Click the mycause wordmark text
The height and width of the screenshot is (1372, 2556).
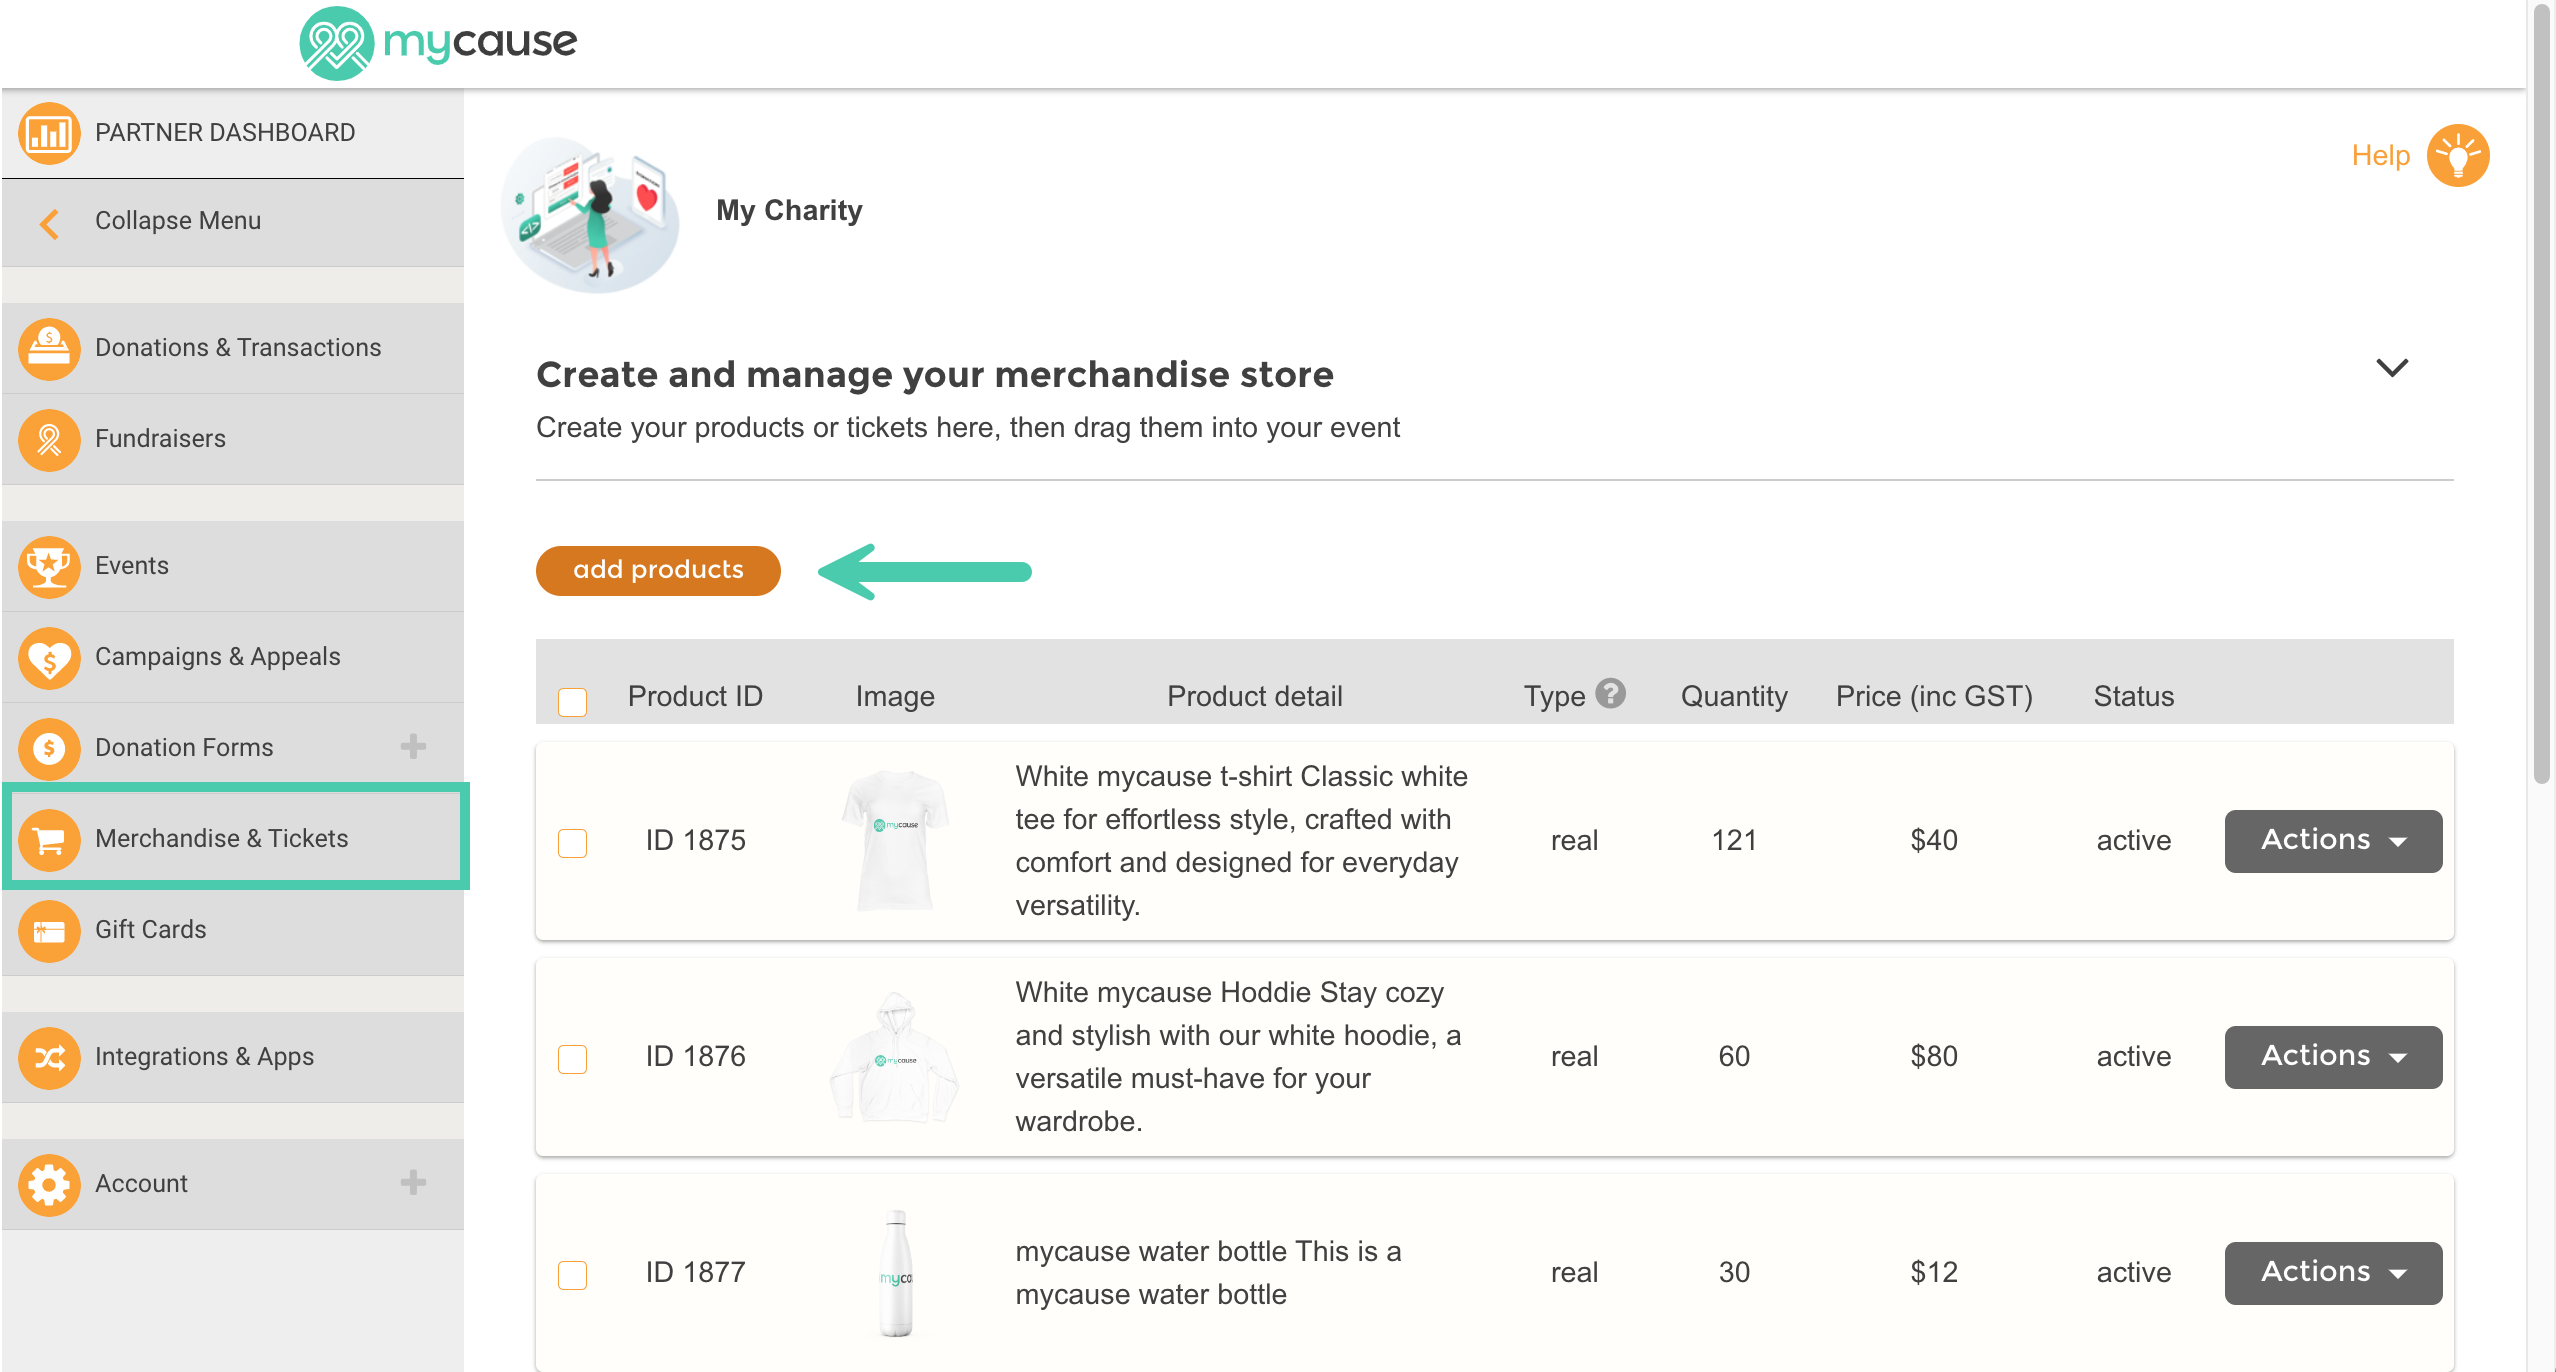point(480,43)
